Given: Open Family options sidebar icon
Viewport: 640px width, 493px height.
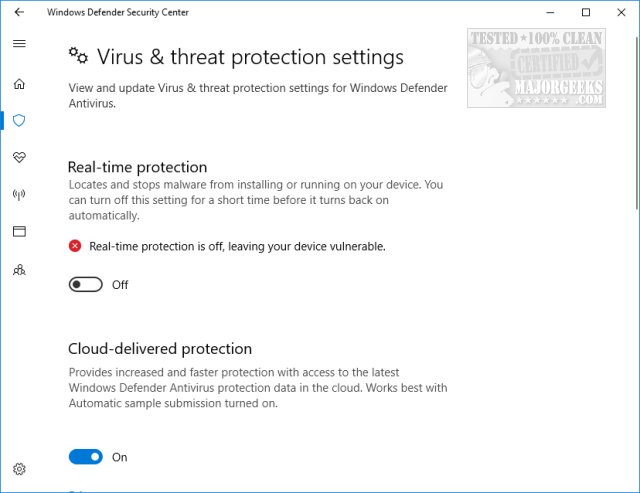Looking at the screenshot, I should click(x=19, y=269).
